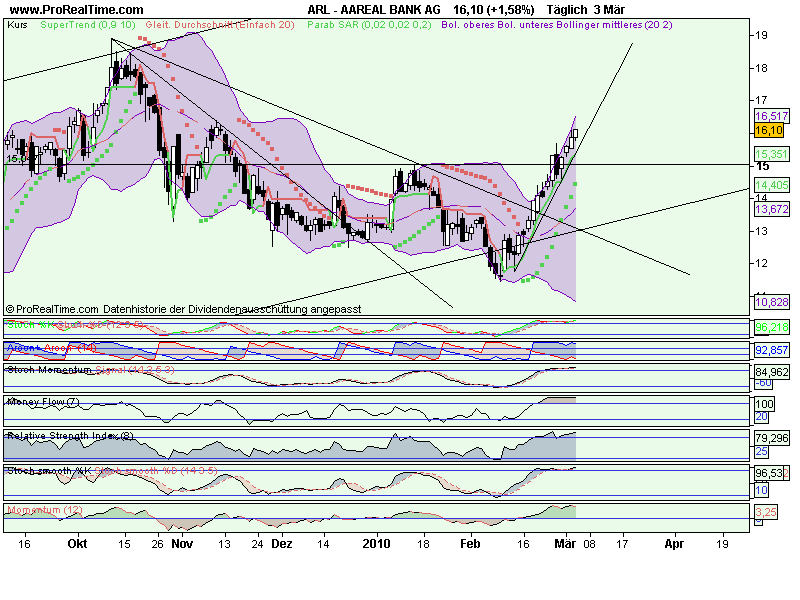This screenshot has height=600, width=800.
Task: Select the 24 date label before Dez
Action: click(257, 544)
